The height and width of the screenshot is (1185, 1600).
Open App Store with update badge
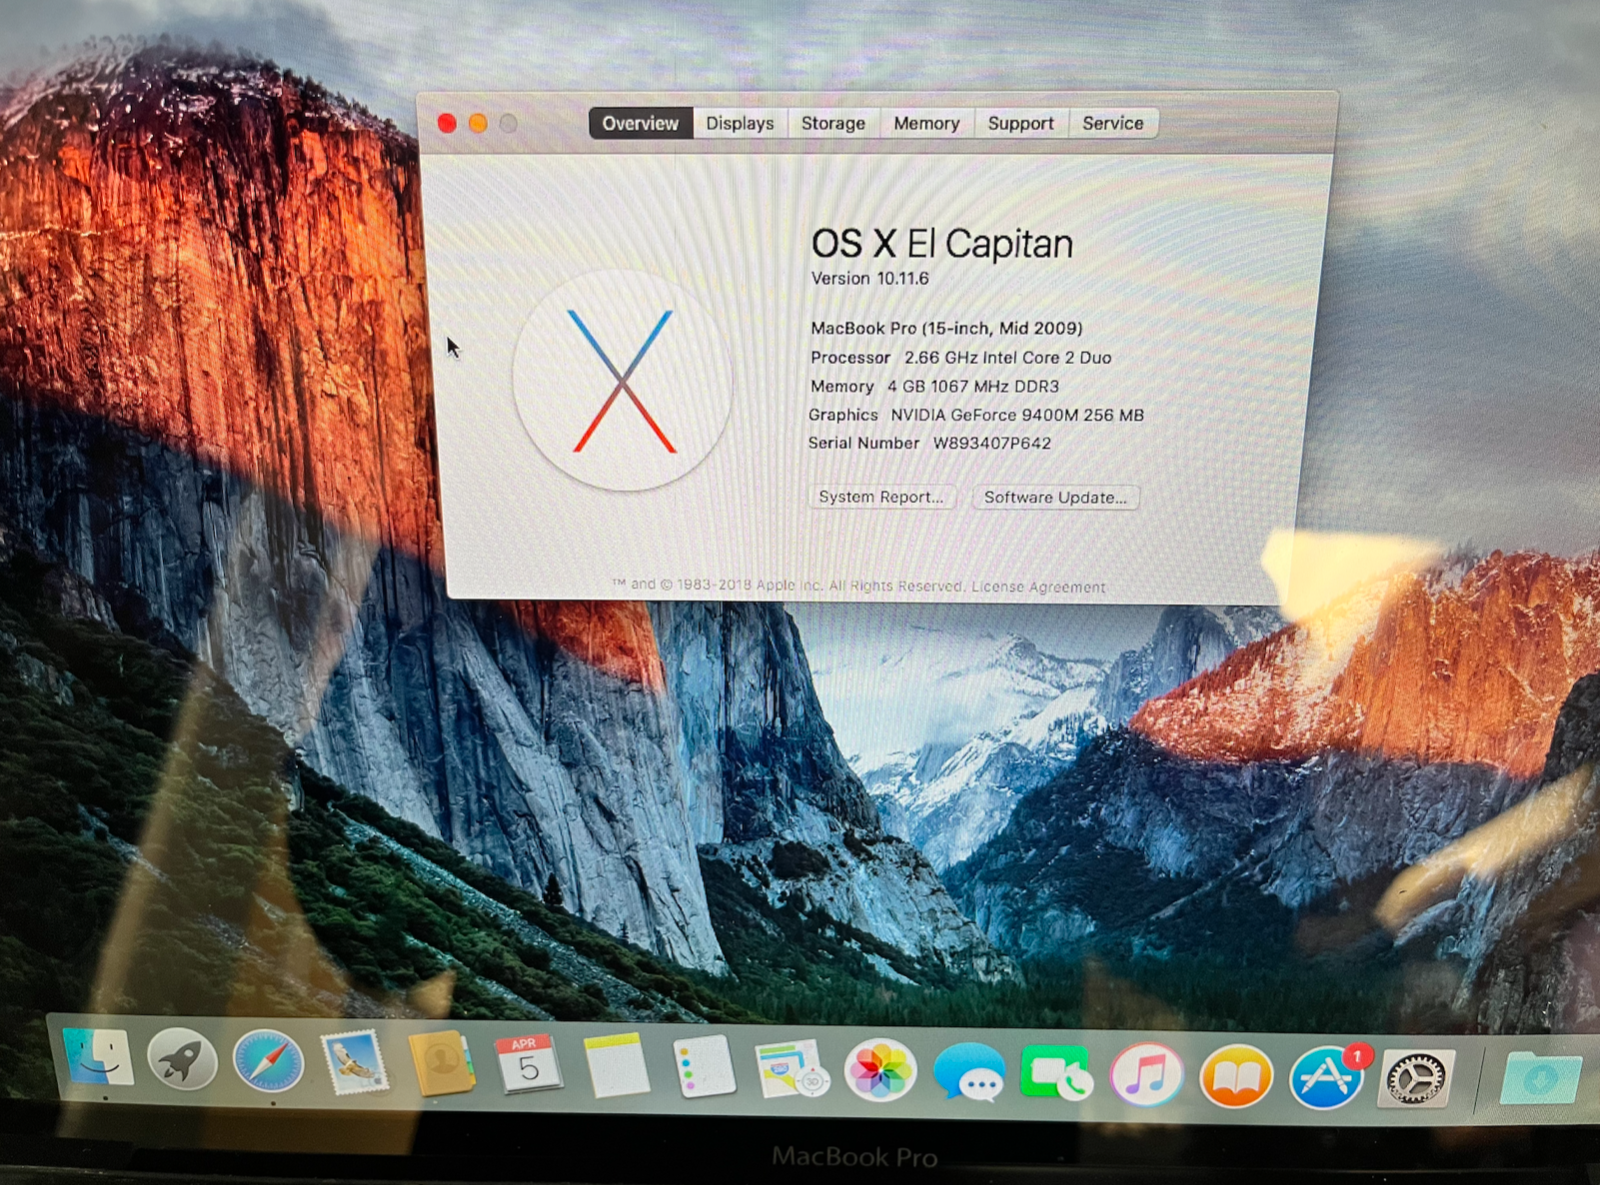1326,1078
